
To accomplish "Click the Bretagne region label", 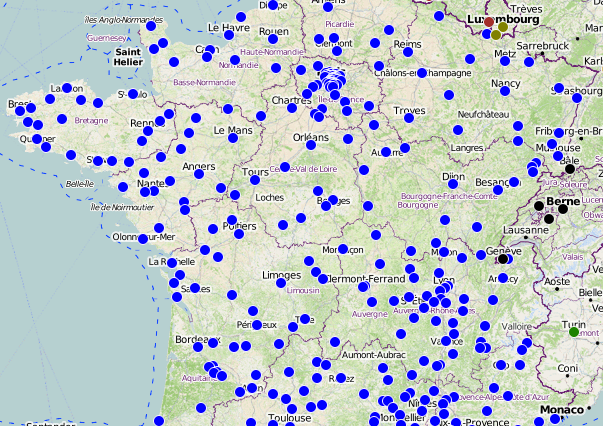I will pos(90,120).
